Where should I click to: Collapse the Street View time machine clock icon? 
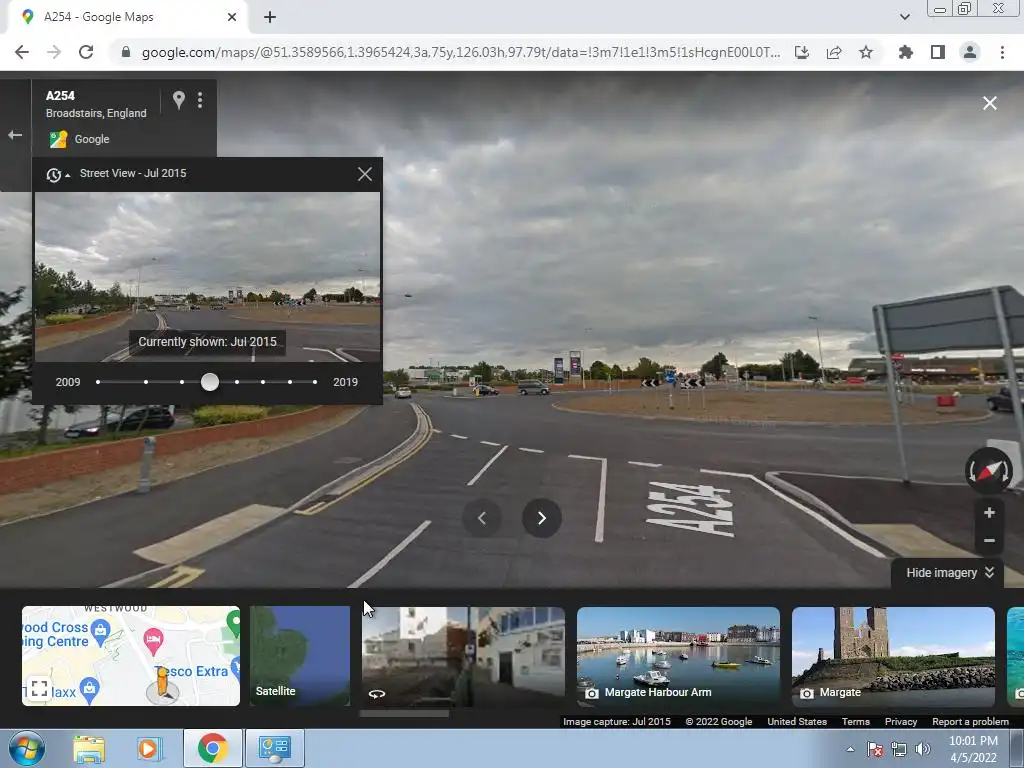57,174
